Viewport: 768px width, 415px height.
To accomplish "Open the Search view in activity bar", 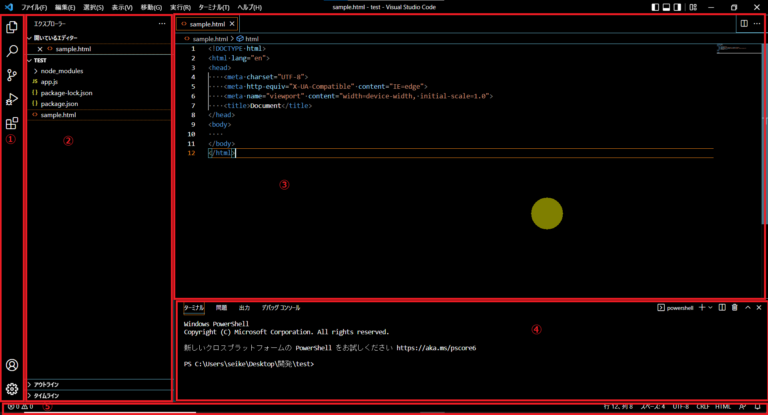I will (x=12, y=50).
